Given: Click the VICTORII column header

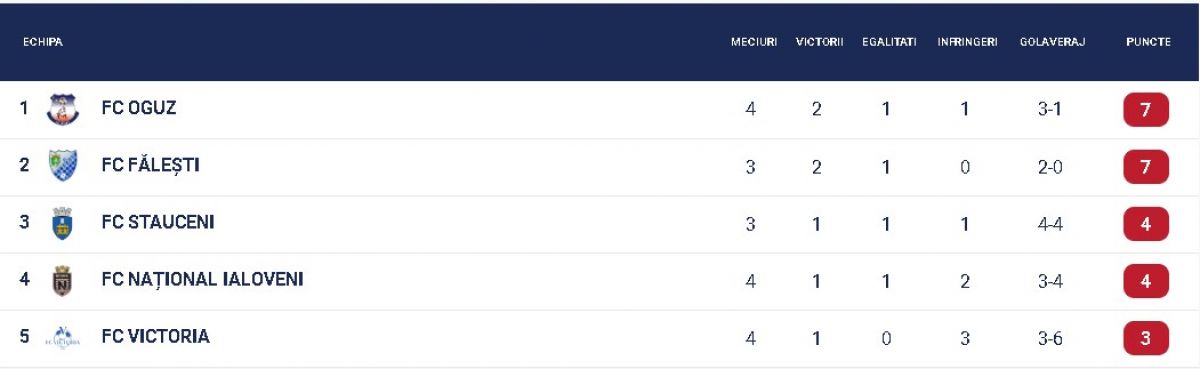Looking at the screenshot, I should click(x=820, y=42).
